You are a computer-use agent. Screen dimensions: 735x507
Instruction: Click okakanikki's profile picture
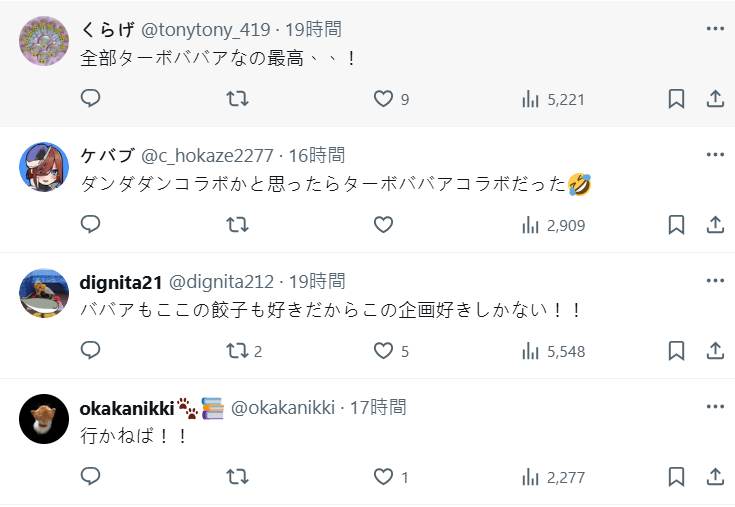44,418
